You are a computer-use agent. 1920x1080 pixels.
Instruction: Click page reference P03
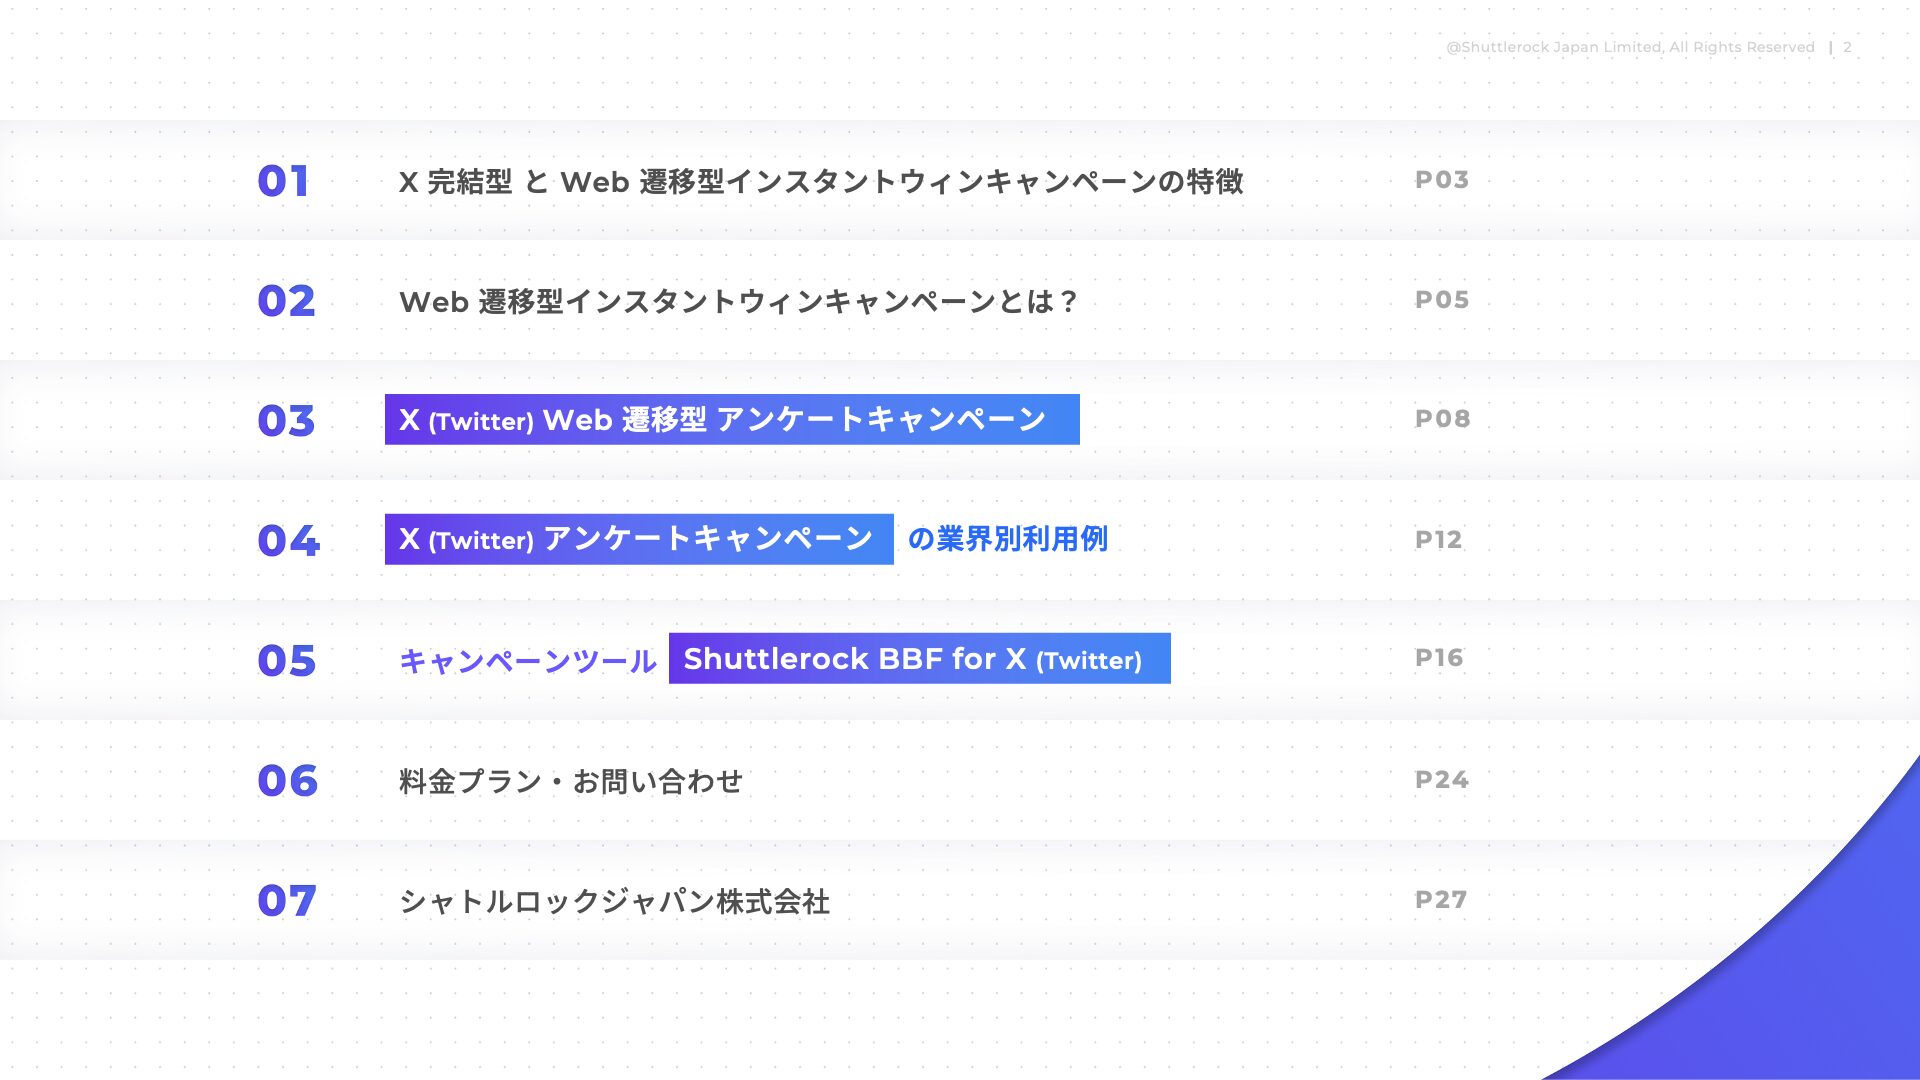coord(1442,180)
